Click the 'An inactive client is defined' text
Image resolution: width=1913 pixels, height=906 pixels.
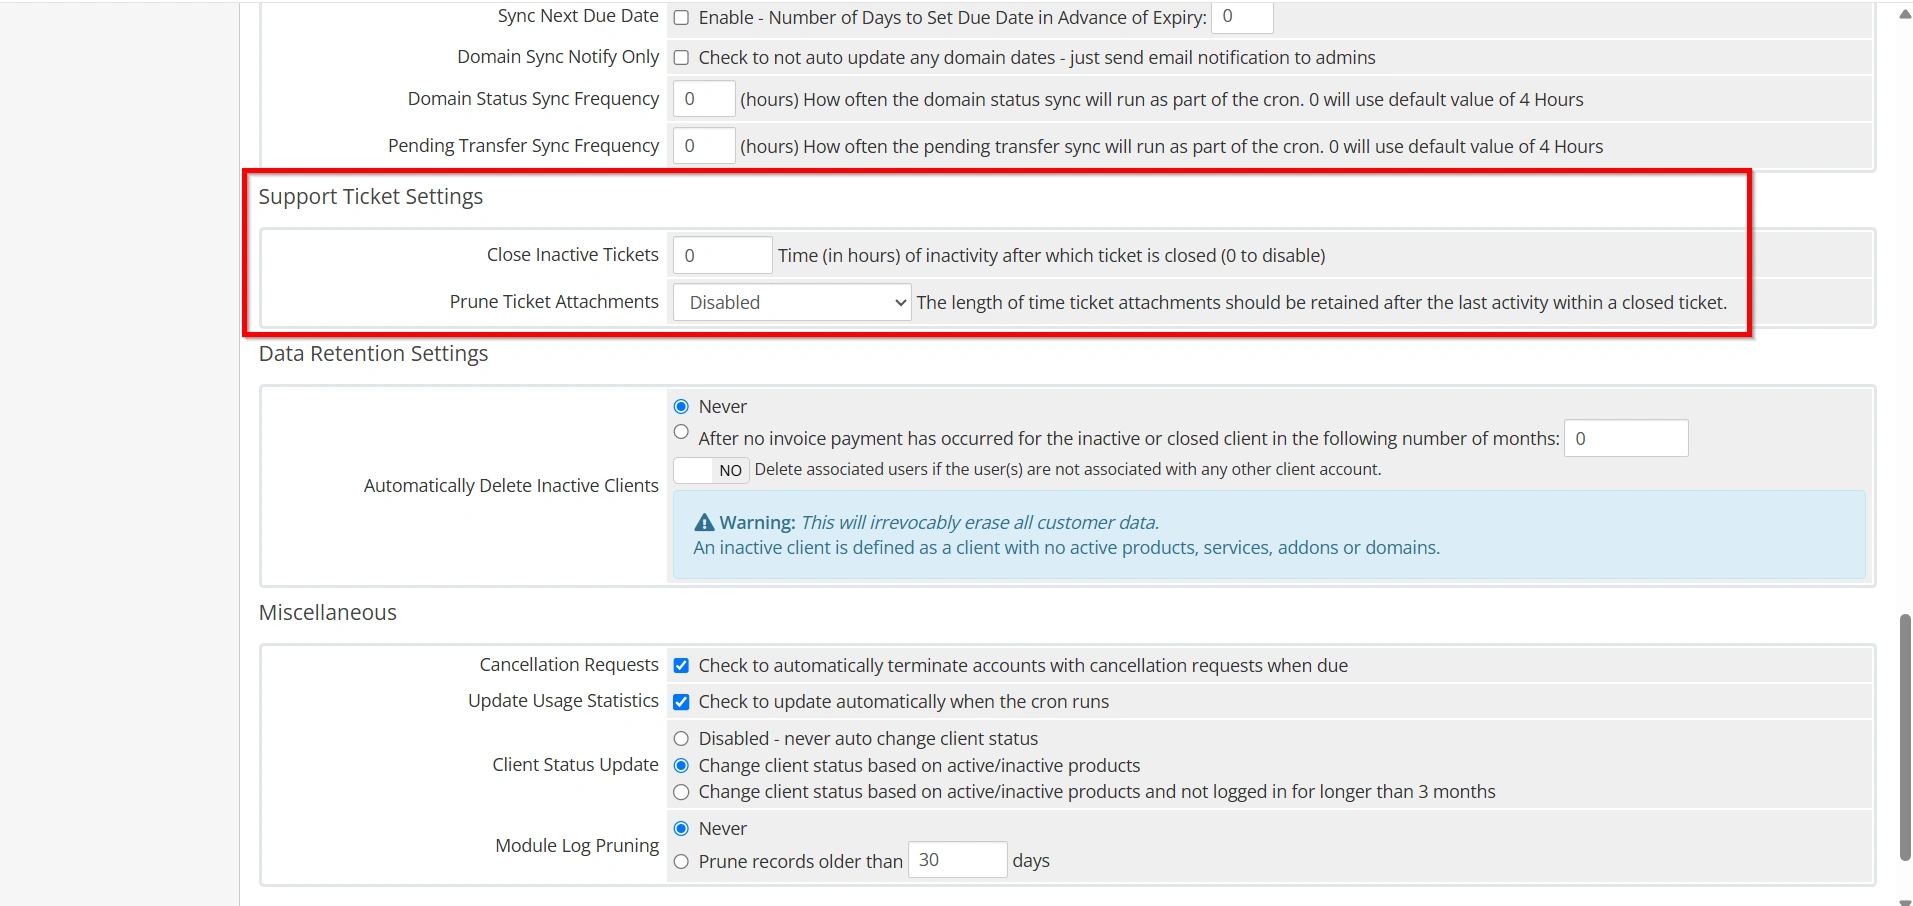coord(1067,548)
